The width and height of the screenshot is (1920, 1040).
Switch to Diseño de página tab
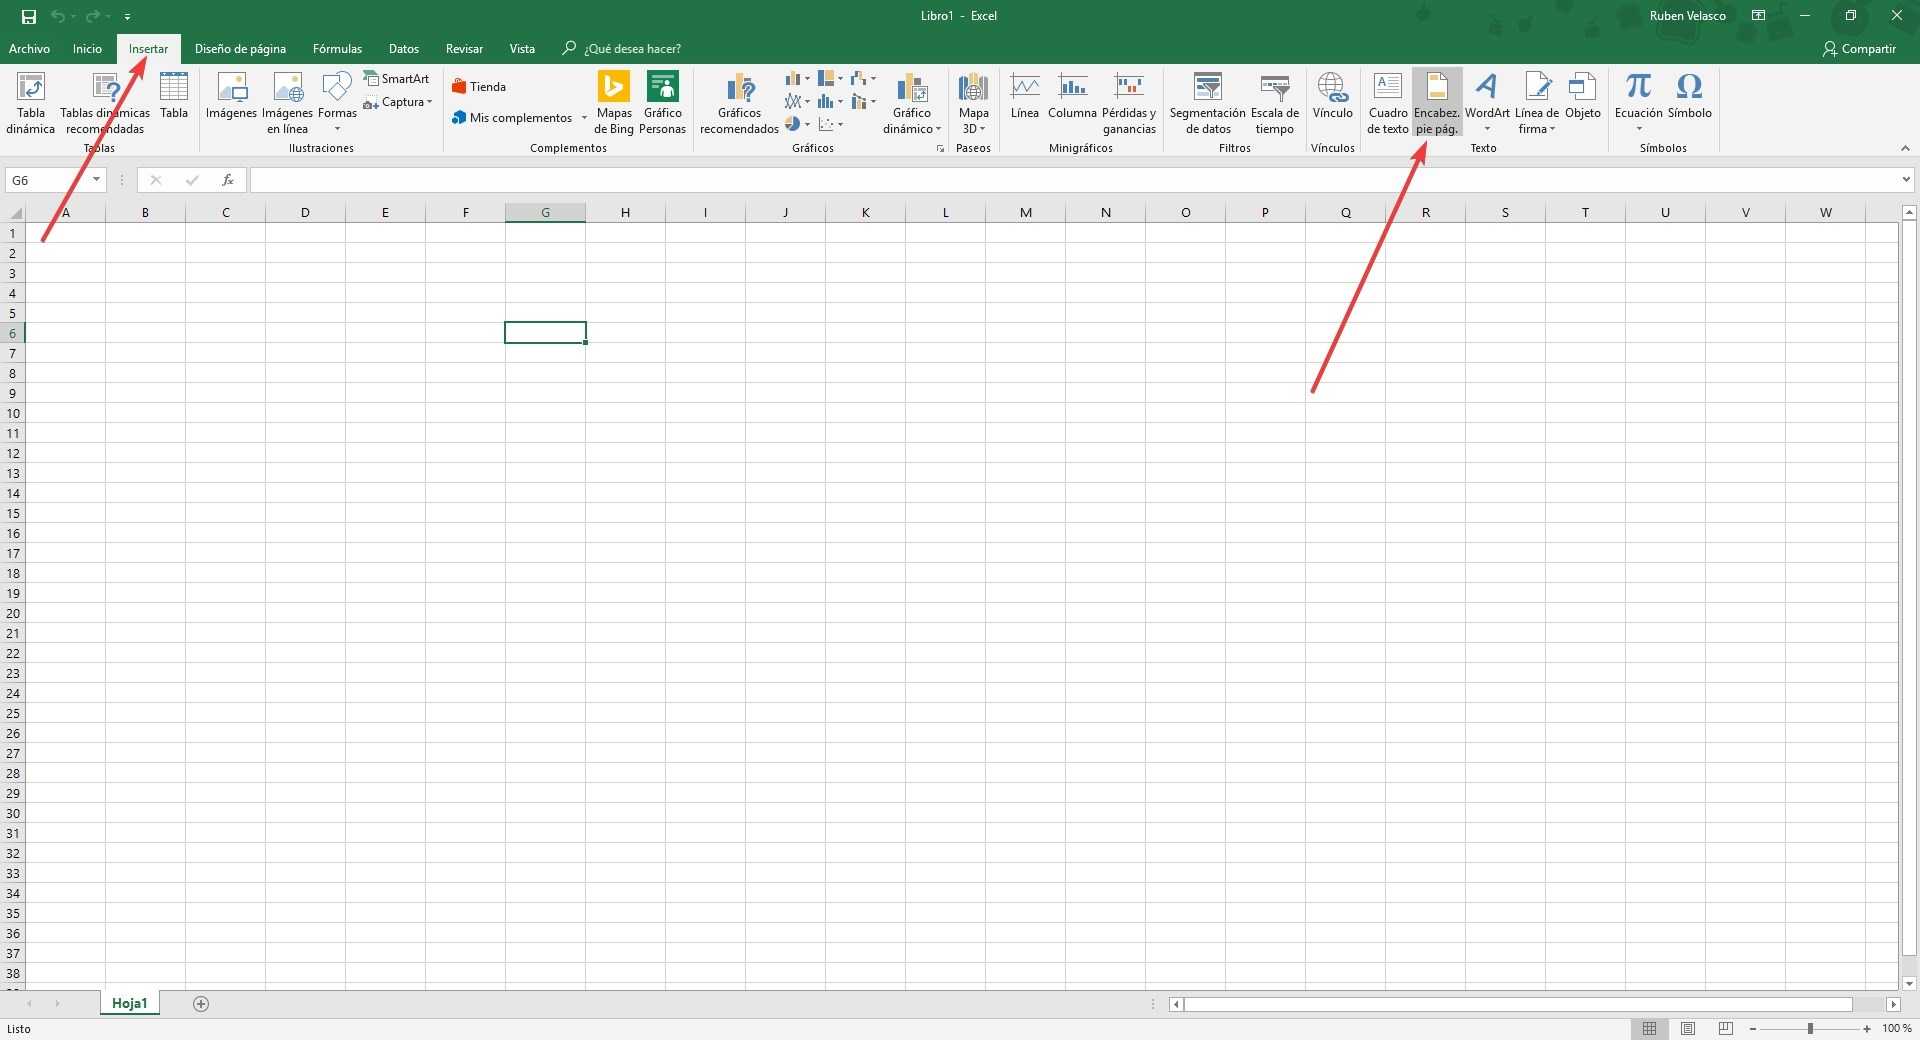(x=240, y=48)
